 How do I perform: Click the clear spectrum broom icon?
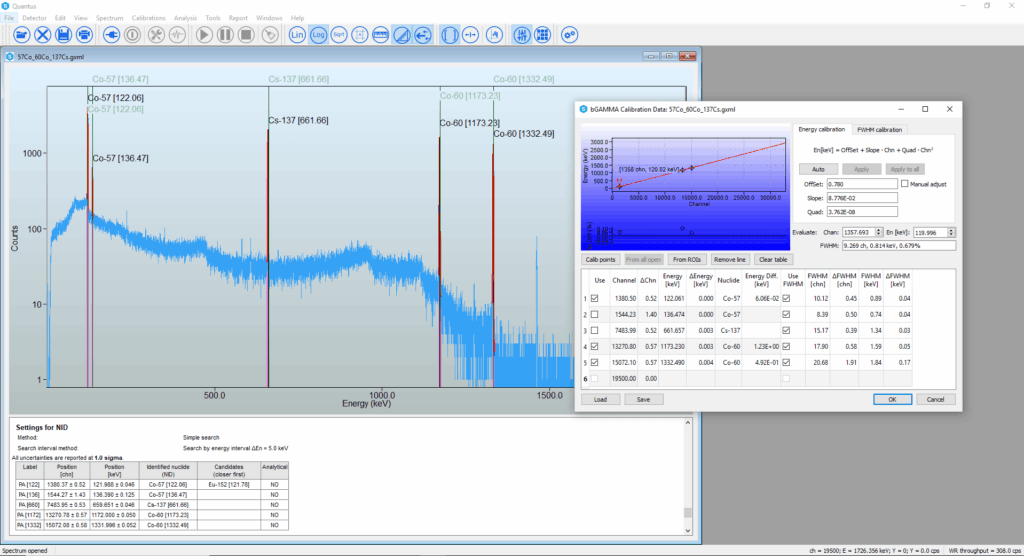tap(270, 35)
